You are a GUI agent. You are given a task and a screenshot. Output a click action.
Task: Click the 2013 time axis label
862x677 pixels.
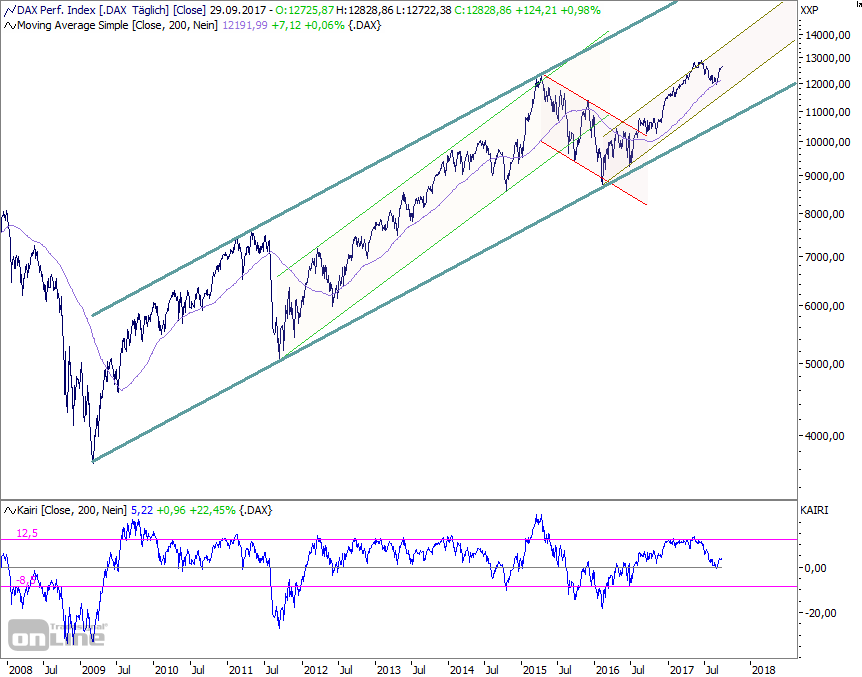[388, 670]
